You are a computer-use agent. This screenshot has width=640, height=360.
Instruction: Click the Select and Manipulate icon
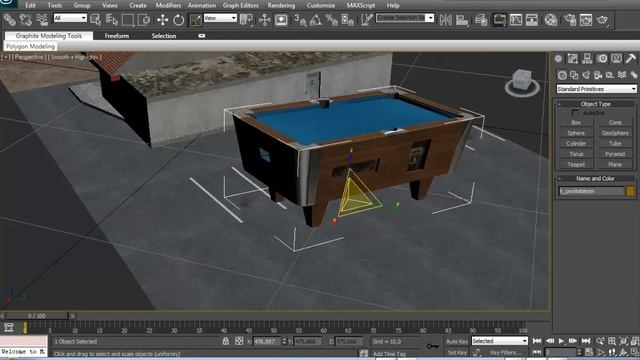(x=264, y=20)
